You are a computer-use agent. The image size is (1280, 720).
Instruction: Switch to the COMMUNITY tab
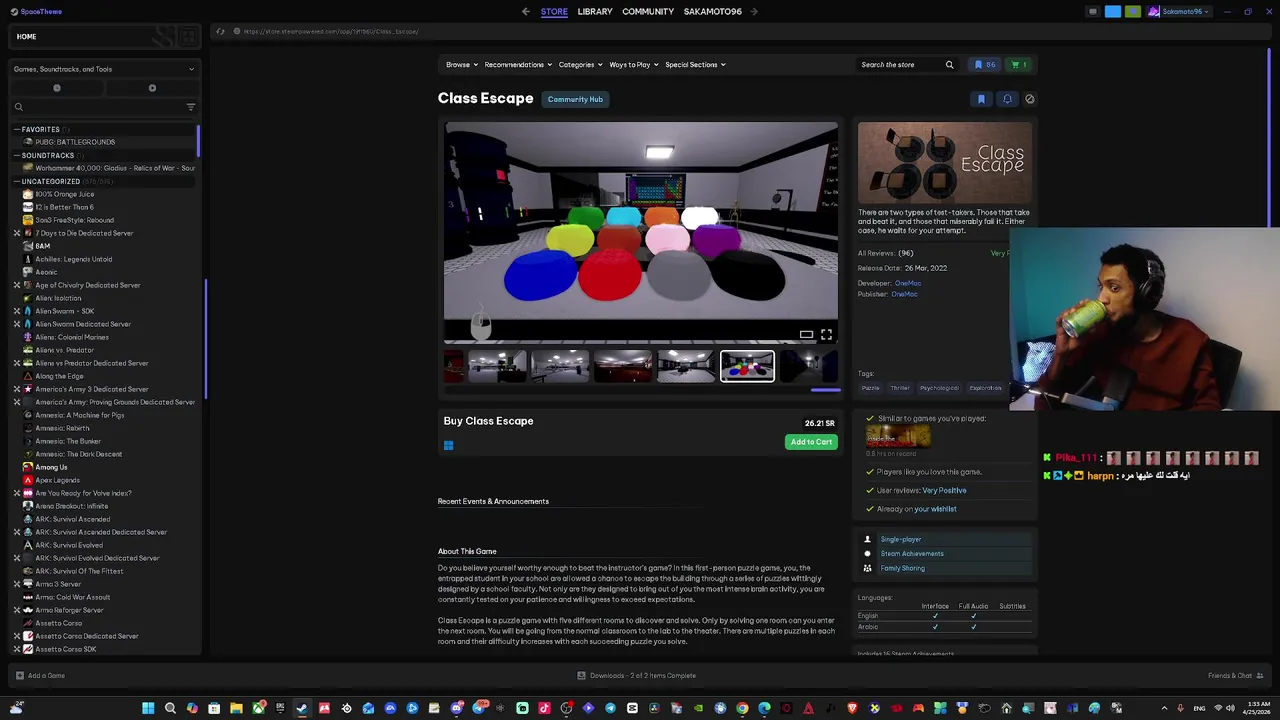tap(648, 12)
